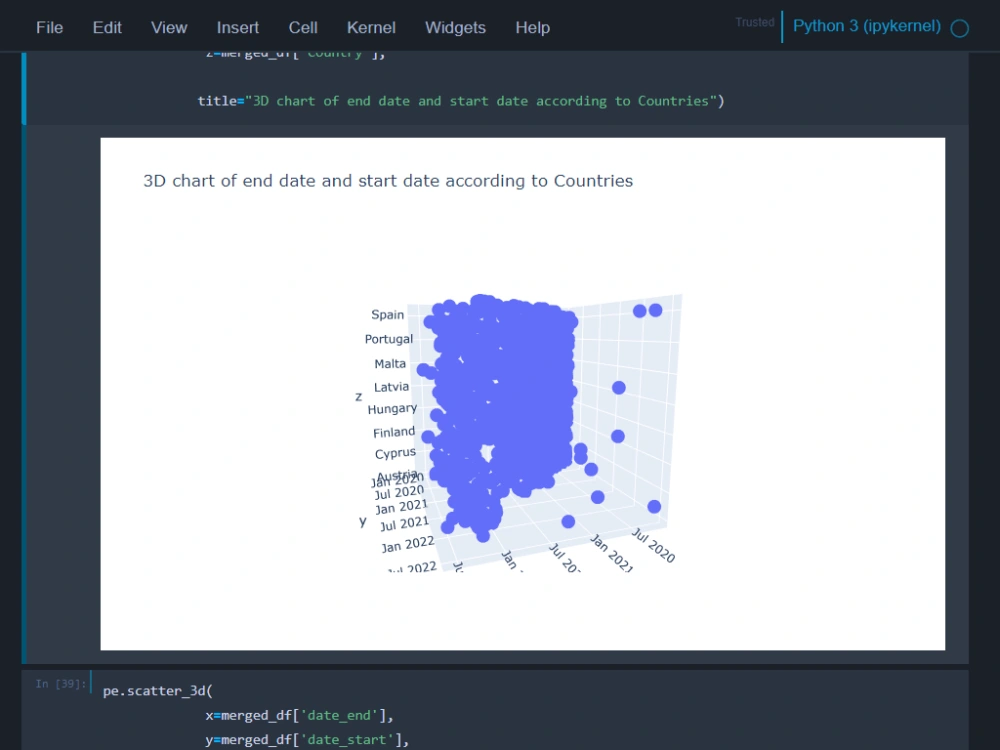Image resolution: width=1000 pixels, height=750 pixels.
Task: Click the Spain axis label on the chart
Action: click(x=387, y=314)
